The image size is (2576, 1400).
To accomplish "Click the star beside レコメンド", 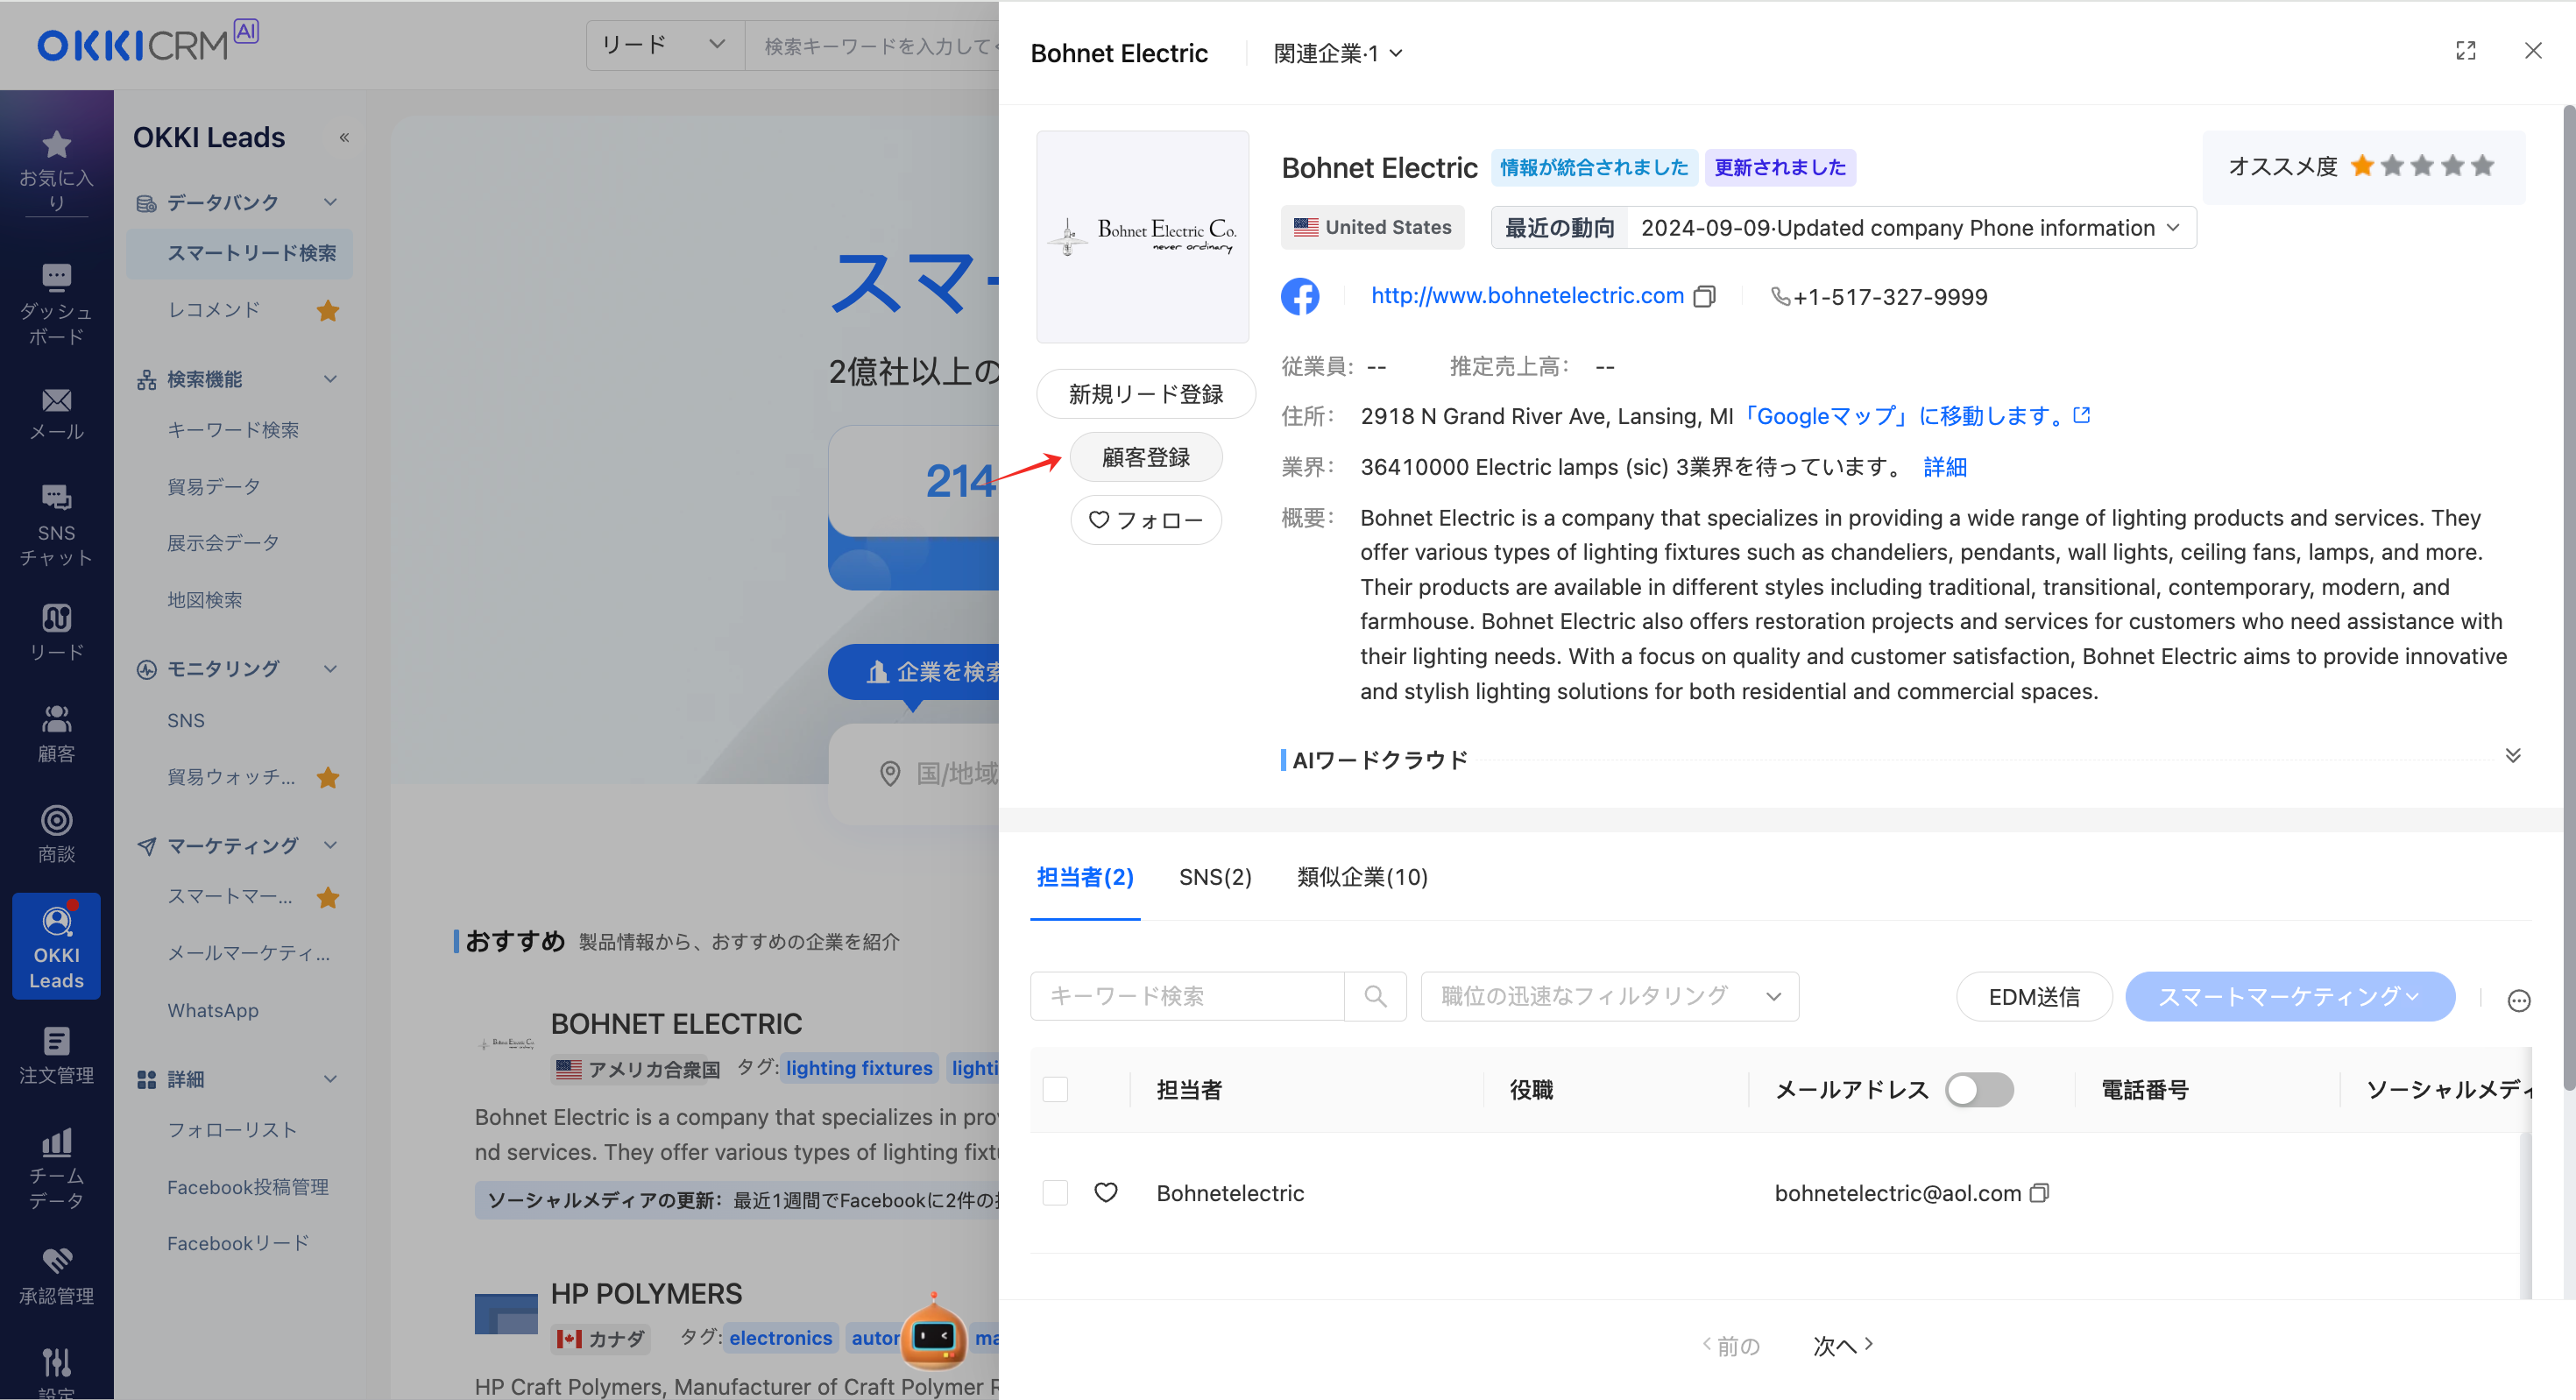I will 328,310.
